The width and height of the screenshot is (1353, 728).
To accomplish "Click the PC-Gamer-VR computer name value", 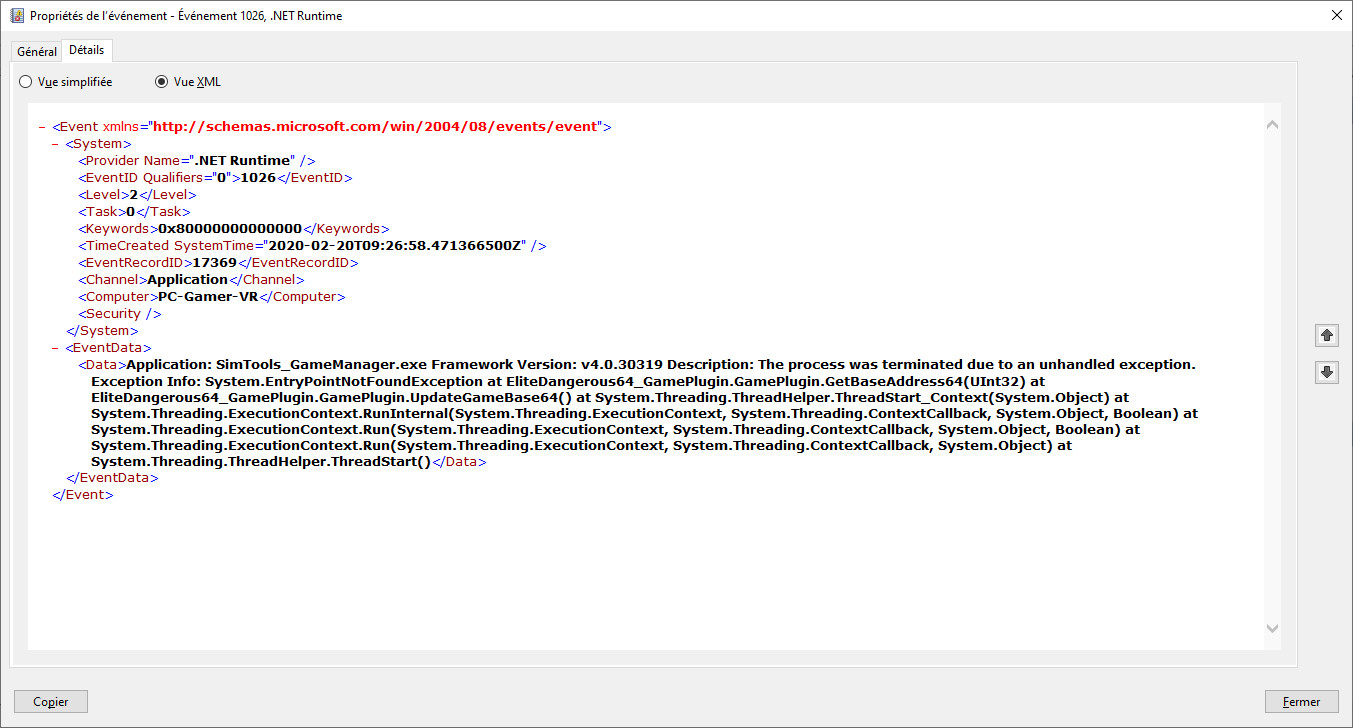I will pos(208,297).
